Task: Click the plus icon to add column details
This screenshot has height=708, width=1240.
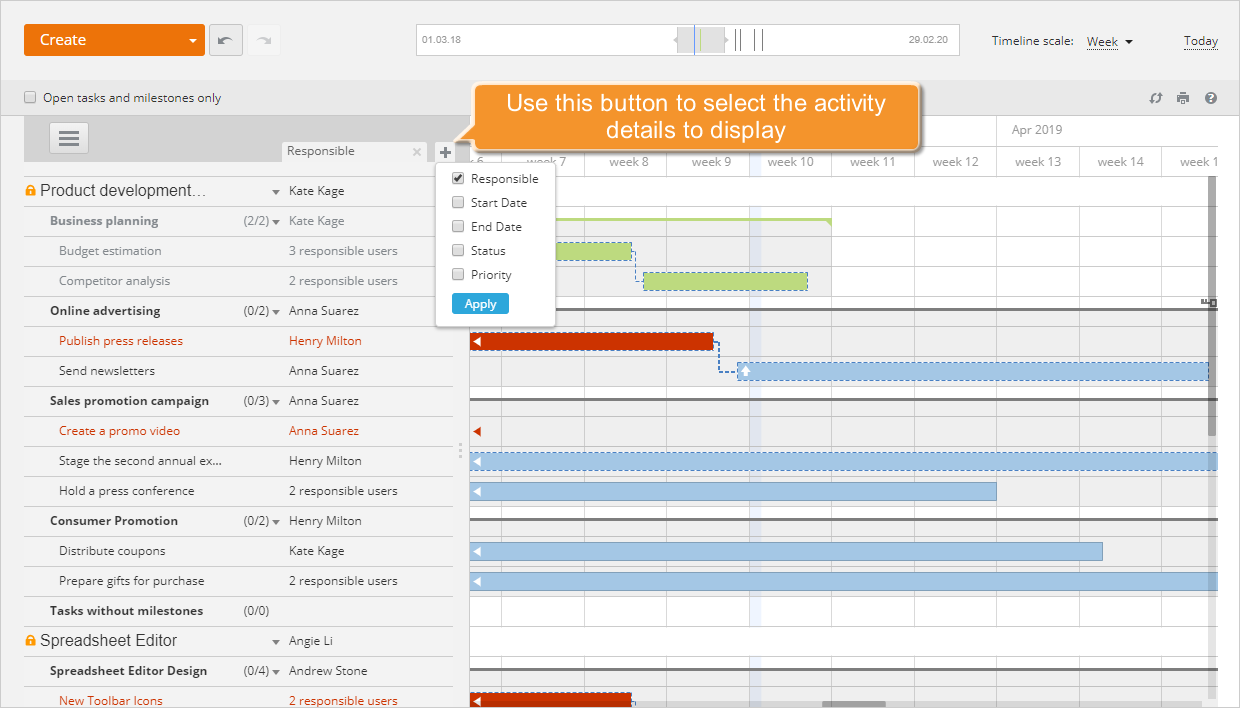Action: click(x=446, y=151)
